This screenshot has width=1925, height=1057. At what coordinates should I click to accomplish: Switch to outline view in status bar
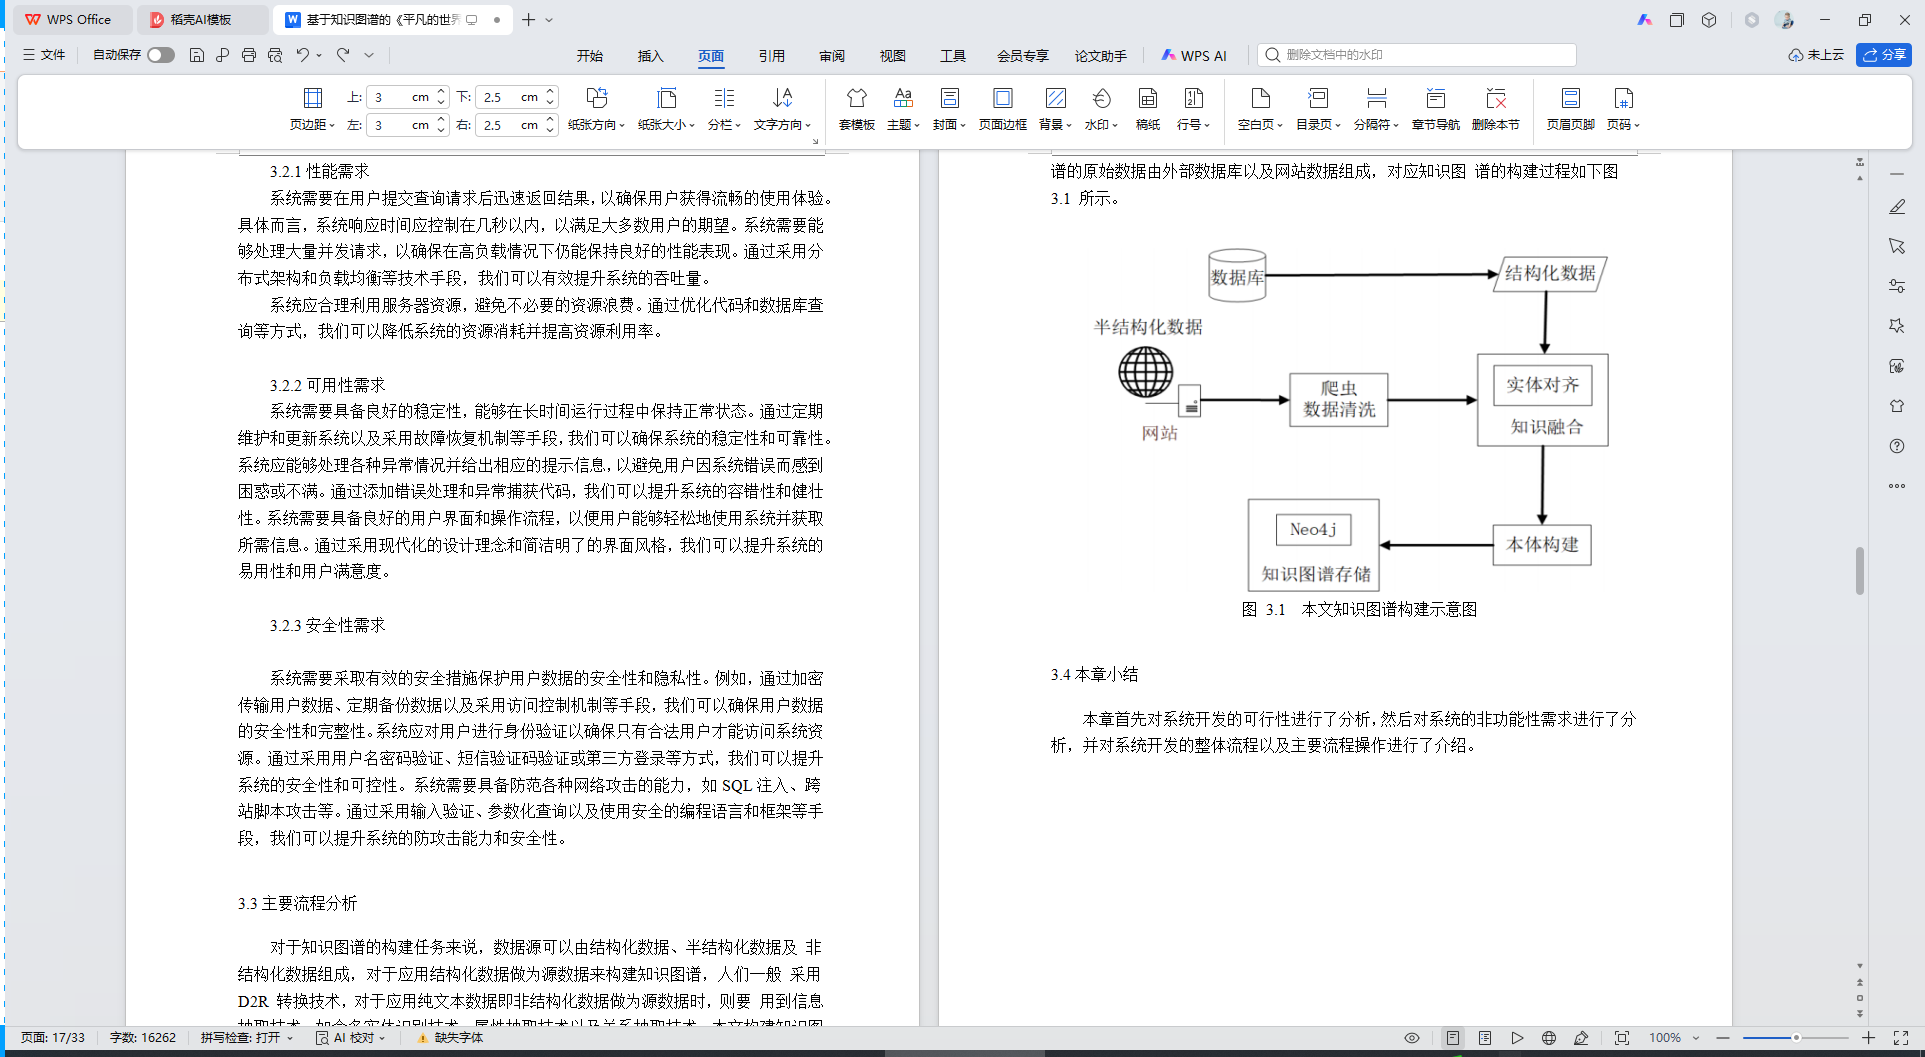(x=1485, y=1038)
